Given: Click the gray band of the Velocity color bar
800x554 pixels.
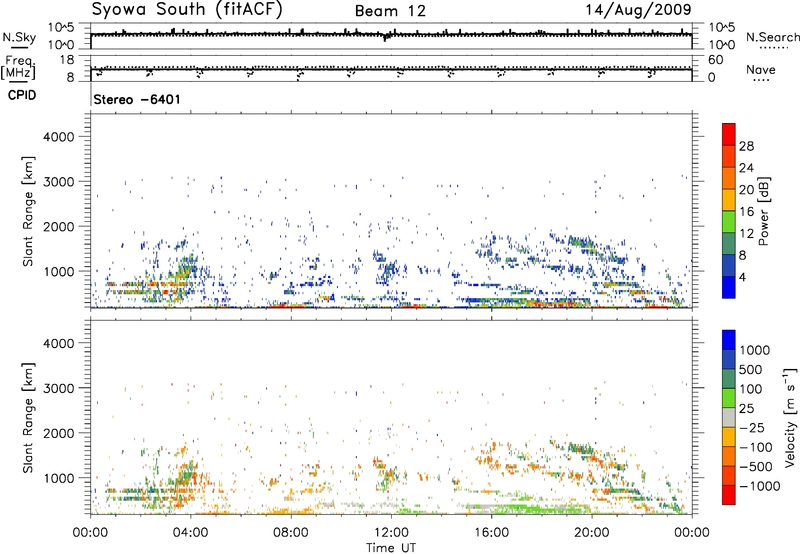Looking at the screenshot, I should 729,418.
